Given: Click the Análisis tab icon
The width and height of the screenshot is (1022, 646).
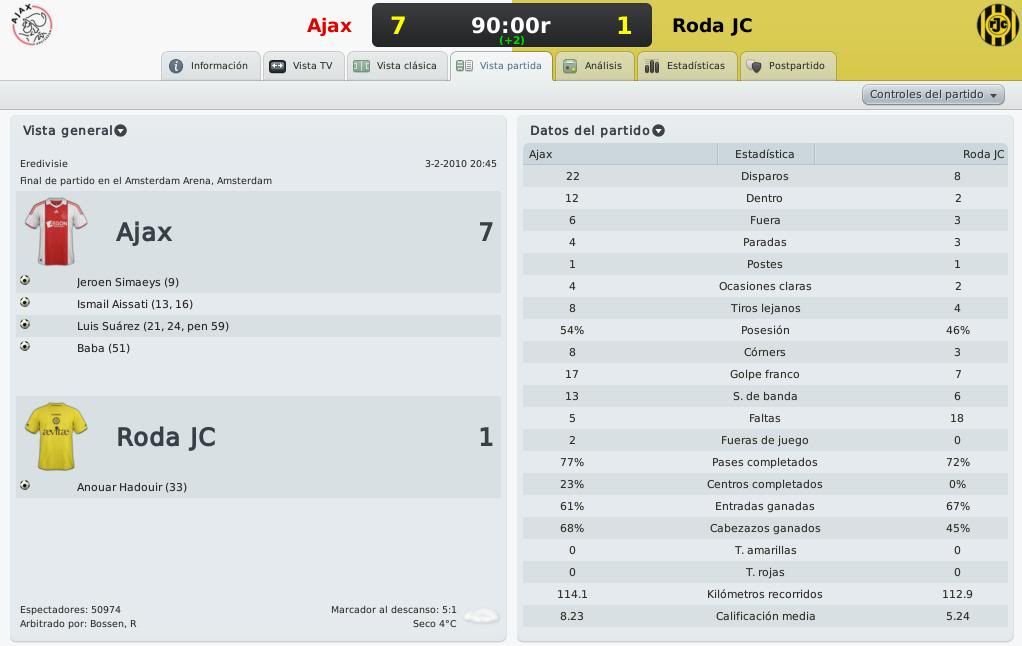Looking at the screenshot, I should [x=570, y=66].
